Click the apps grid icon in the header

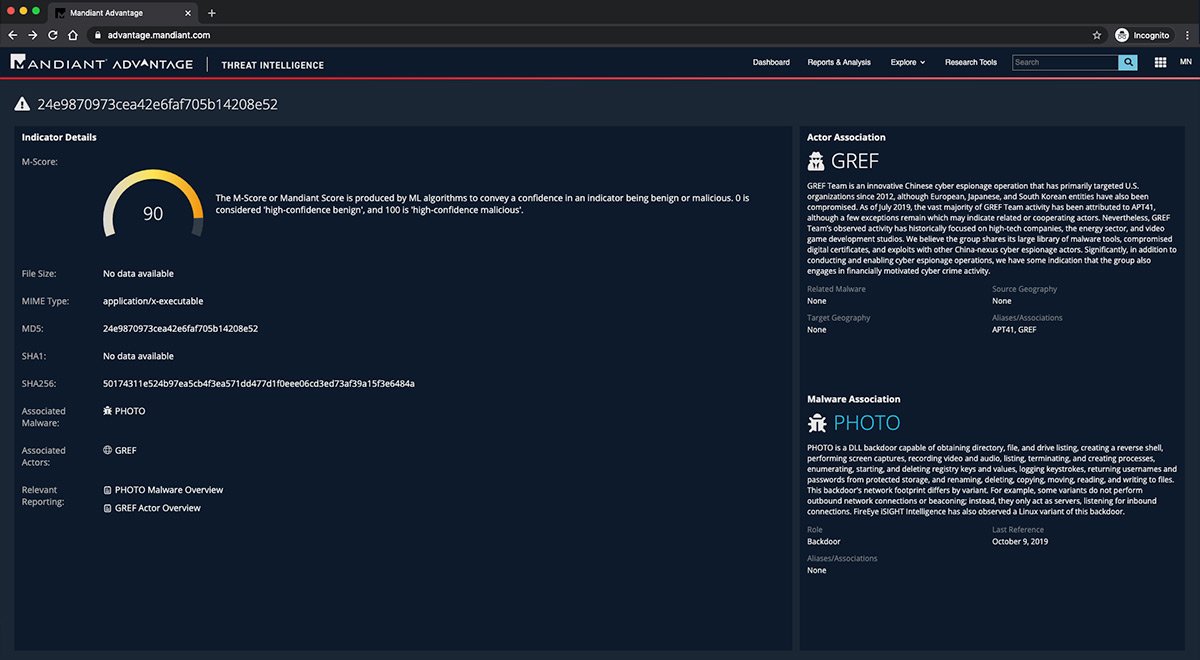(x=1160, y=61)
